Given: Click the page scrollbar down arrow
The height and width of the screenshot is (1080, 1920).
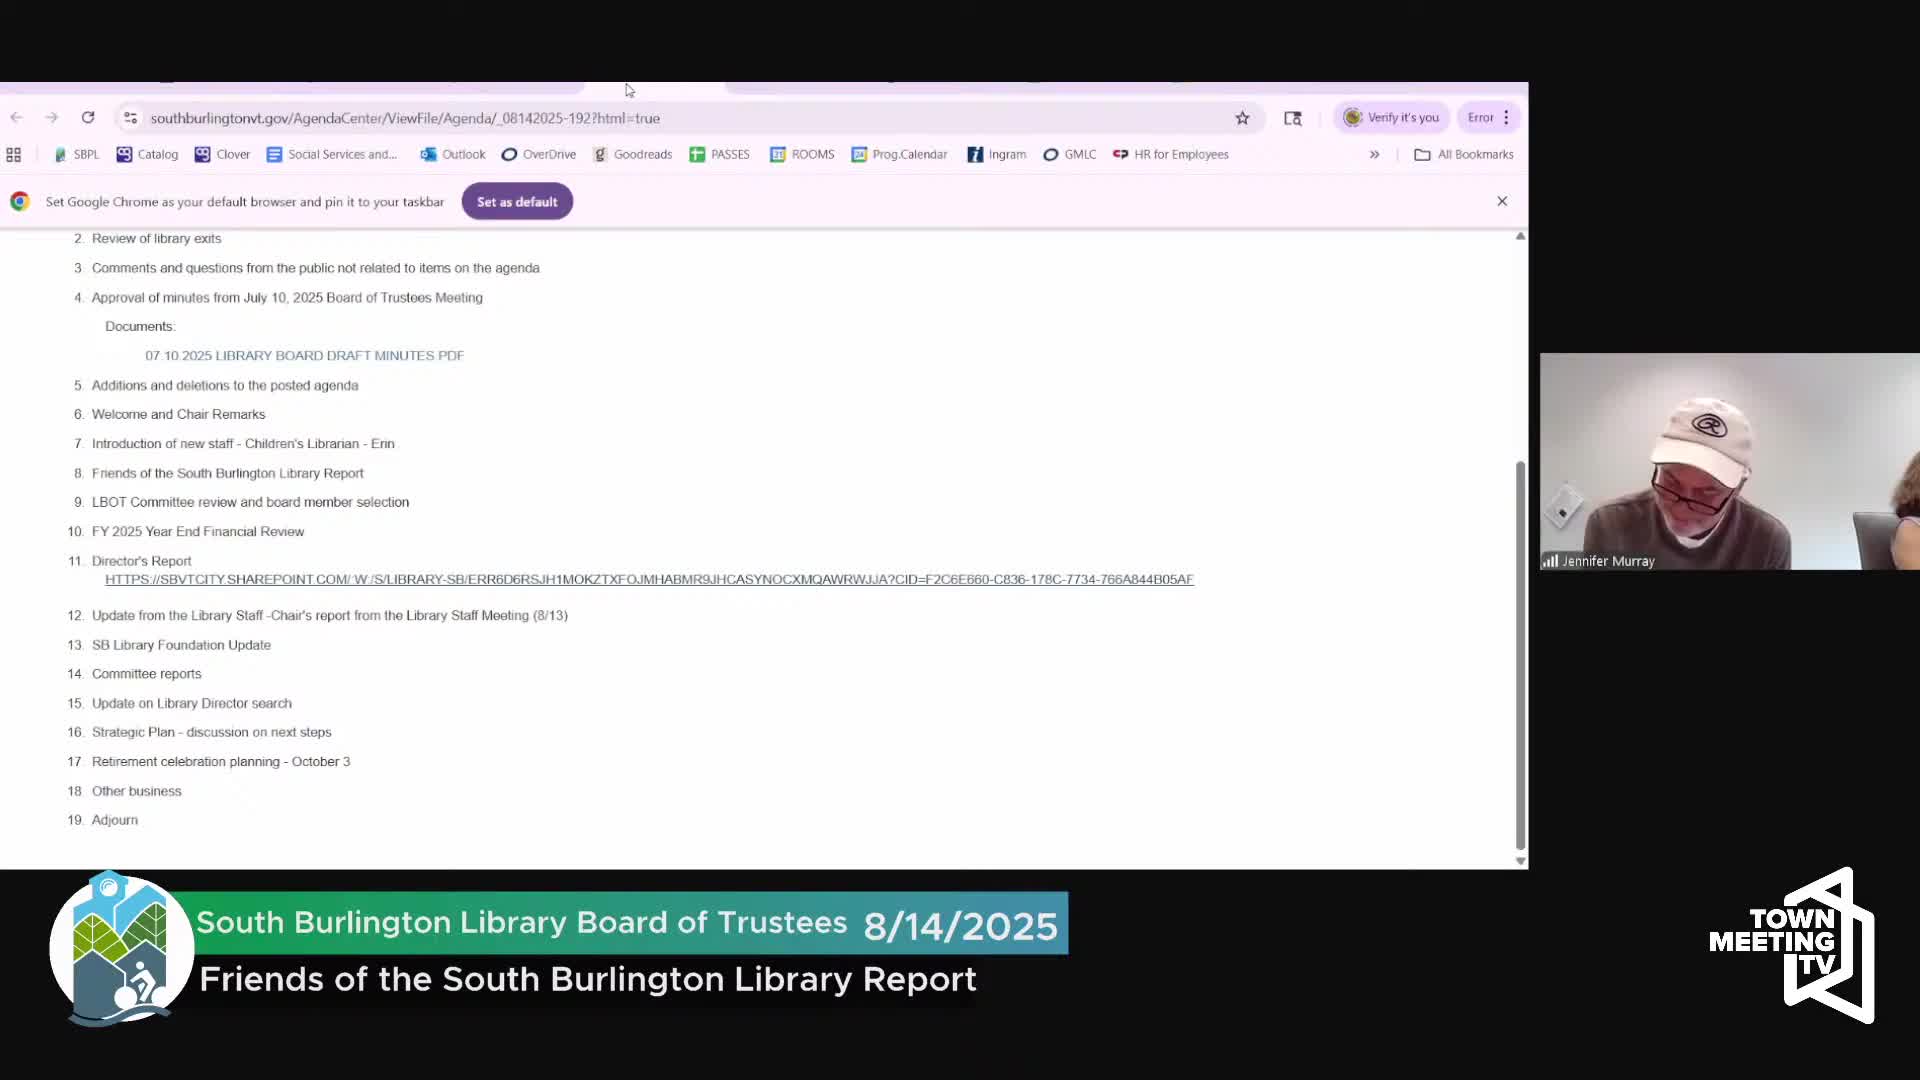Looking at the screenshot, I should (1520, 861).
